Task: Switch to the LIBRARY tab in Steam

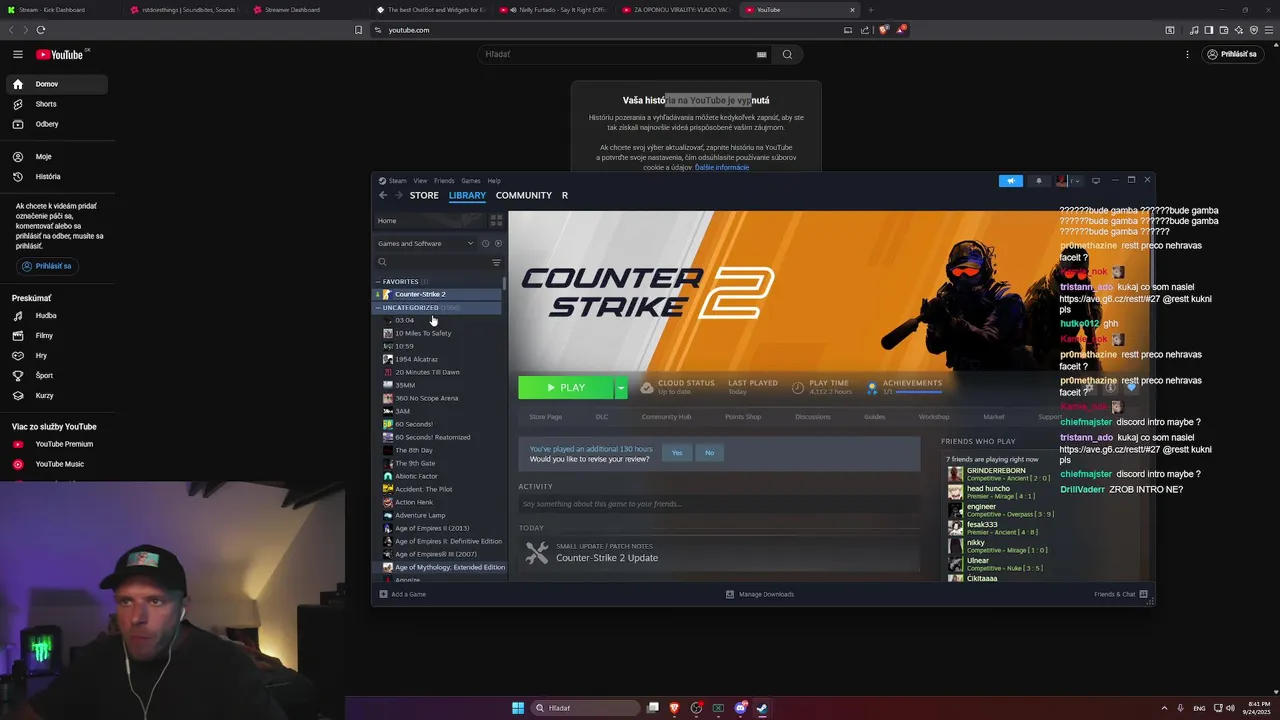Action: (467, 195)
